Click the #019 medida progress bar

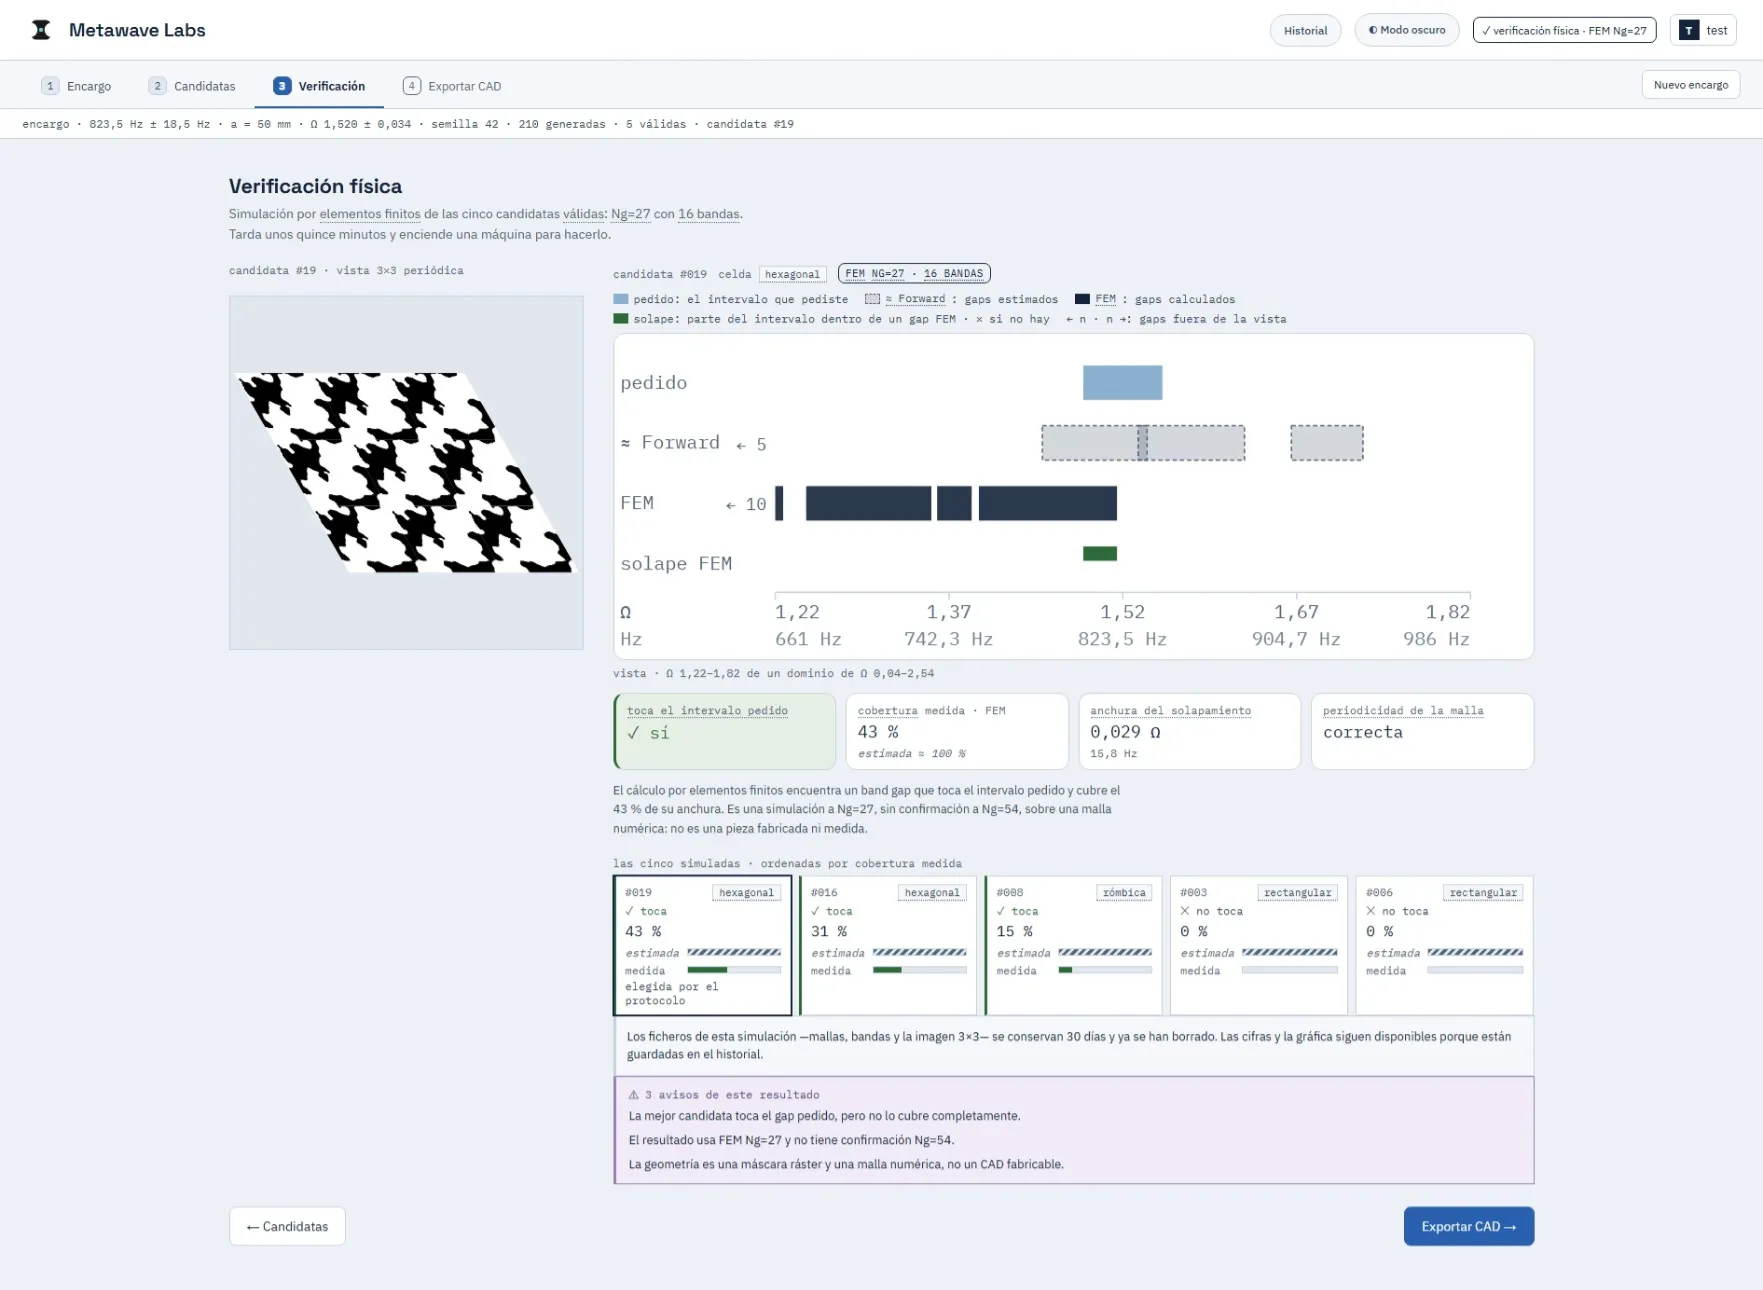(x=734, y=970)
